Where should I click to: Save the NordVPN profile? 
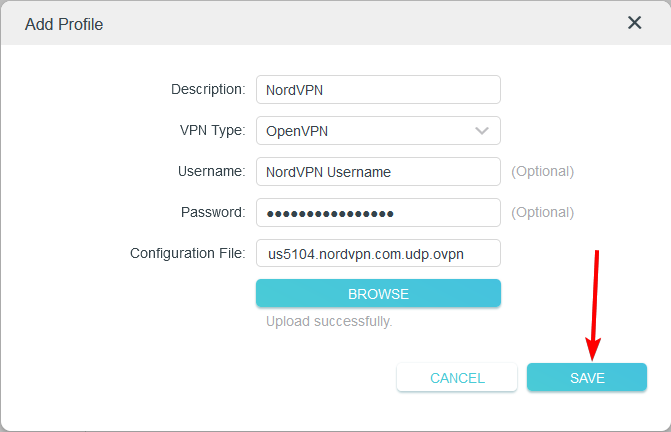pos(587,378)
